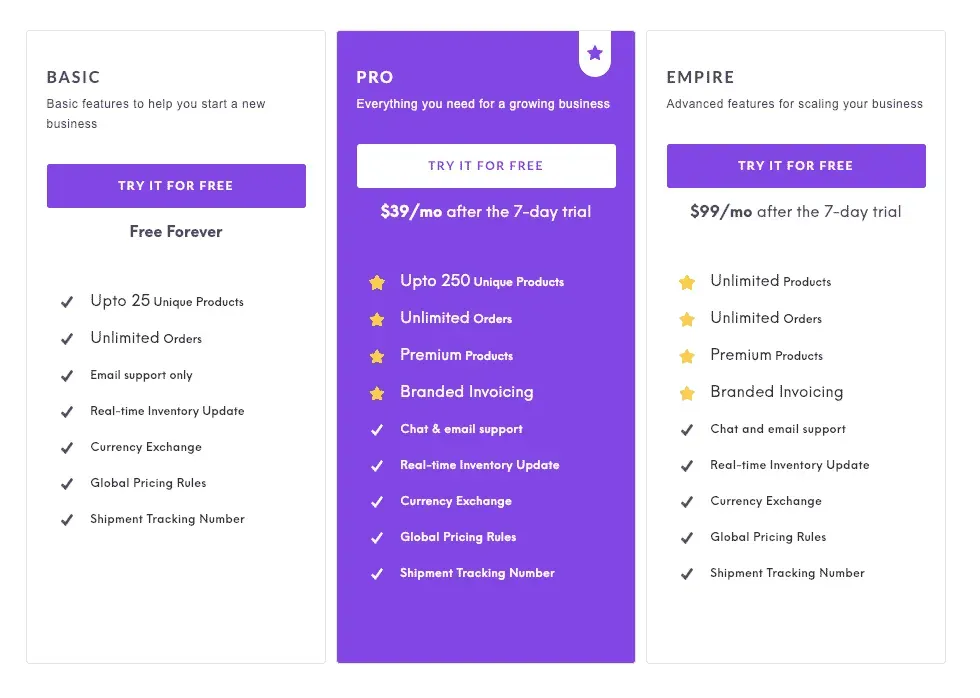
Task: Click checkmark next to Email support only
Action: (x=67, y=376)
